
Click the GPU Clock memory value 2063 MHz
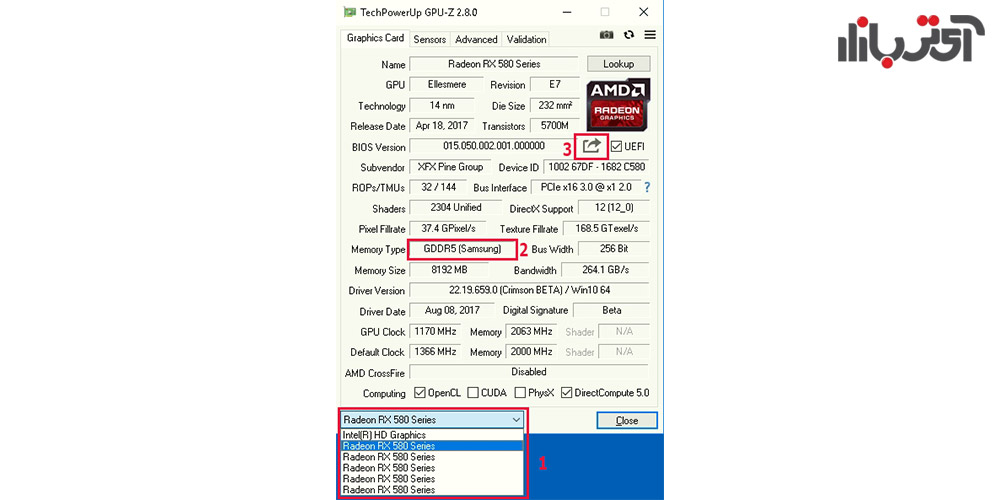coord(531,332)
